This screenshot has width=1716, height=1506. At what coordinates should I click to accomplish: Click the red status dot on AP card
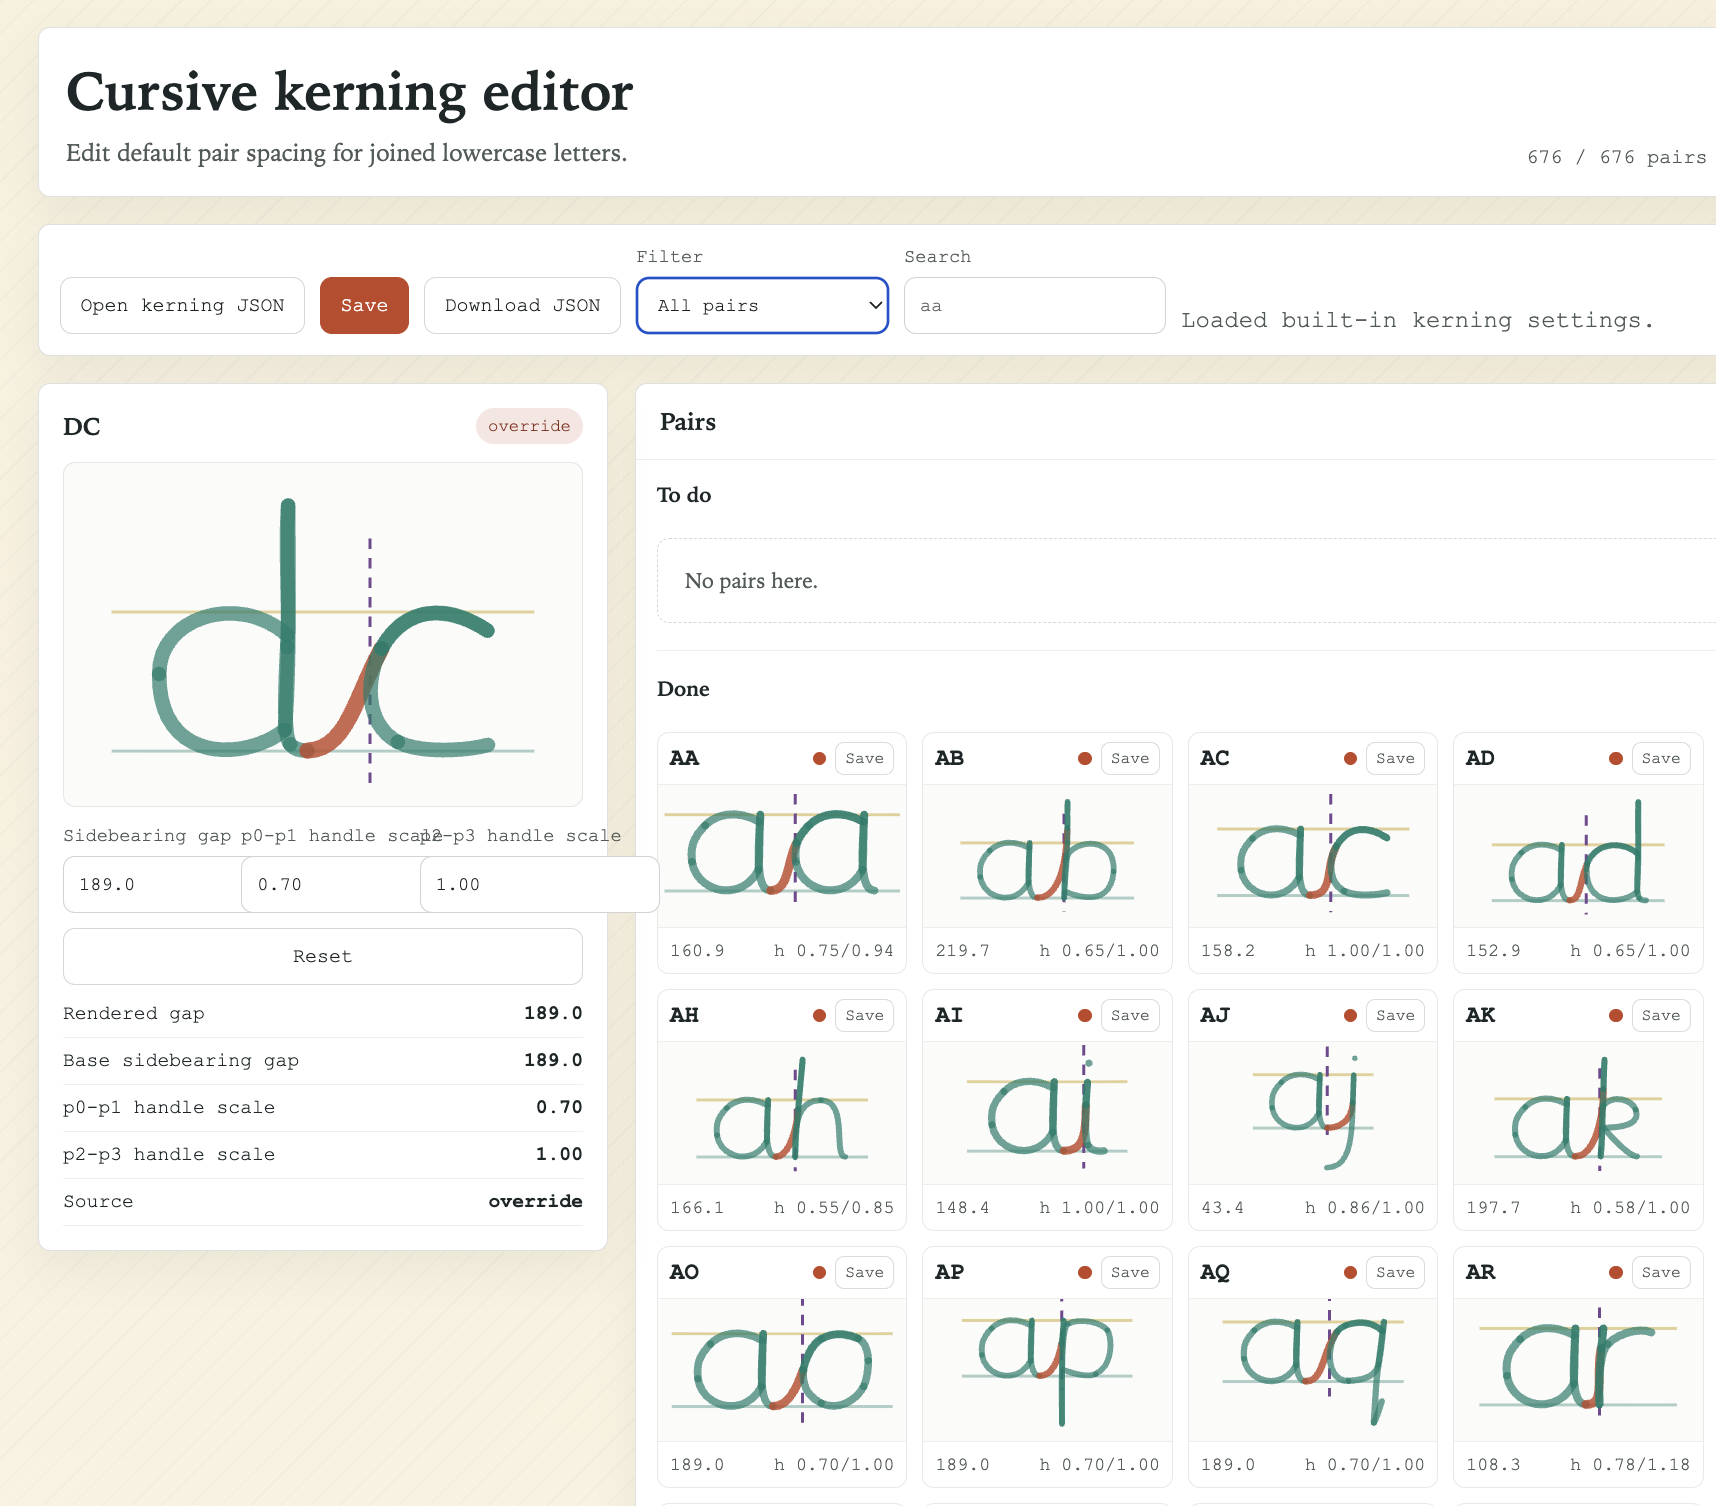[x=1085, y=1273]
